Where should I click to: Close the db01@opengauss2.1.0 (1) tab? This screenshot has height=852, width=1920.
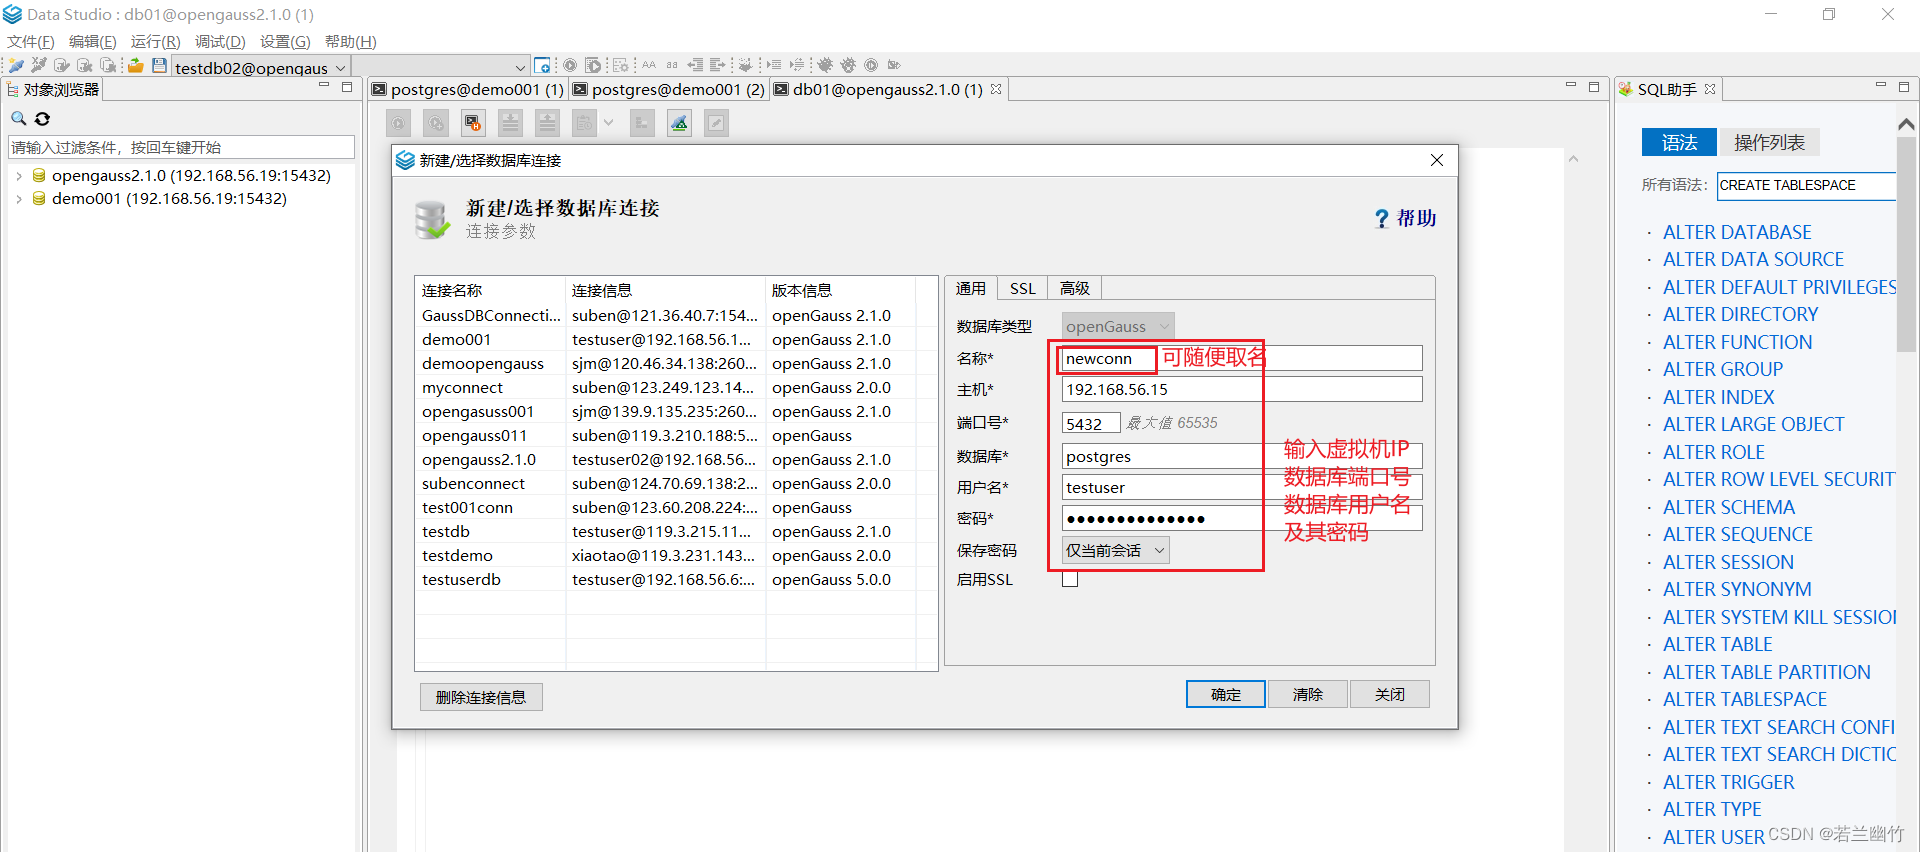coord(996,89)
